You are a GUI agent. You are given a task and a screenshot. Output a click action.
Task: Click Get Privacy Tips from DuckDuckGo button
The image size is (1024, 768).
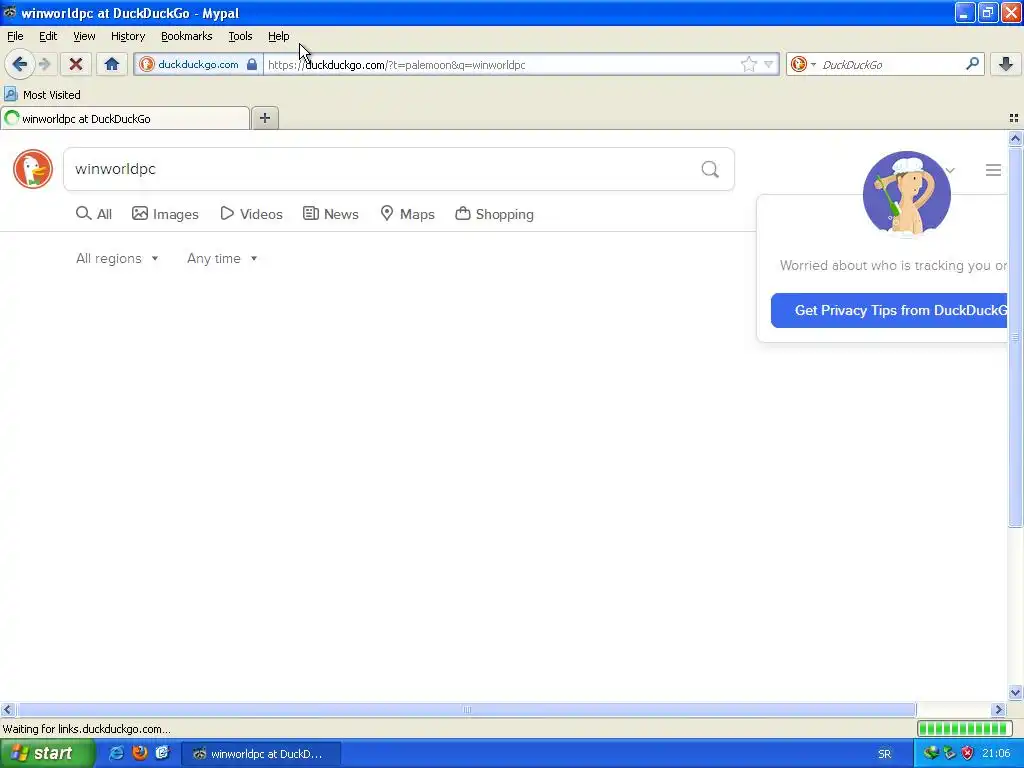click(x=889, y=310)
